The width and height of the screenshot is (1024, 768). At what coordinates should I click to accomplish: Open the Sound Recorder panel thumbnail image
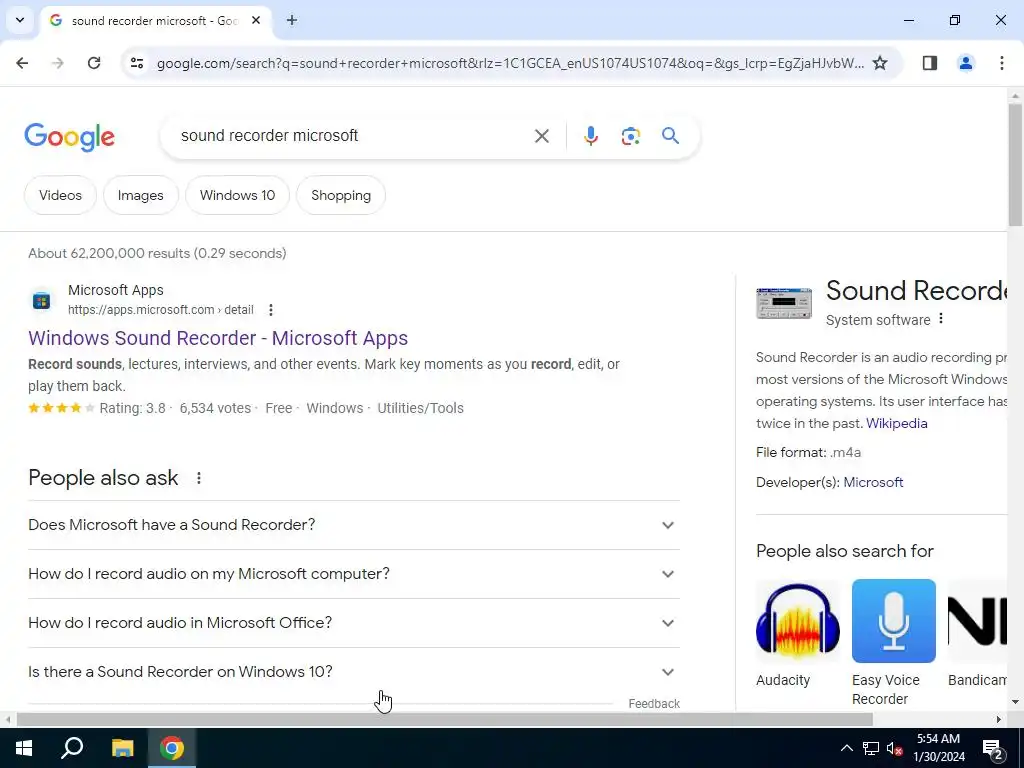(784, 304)
